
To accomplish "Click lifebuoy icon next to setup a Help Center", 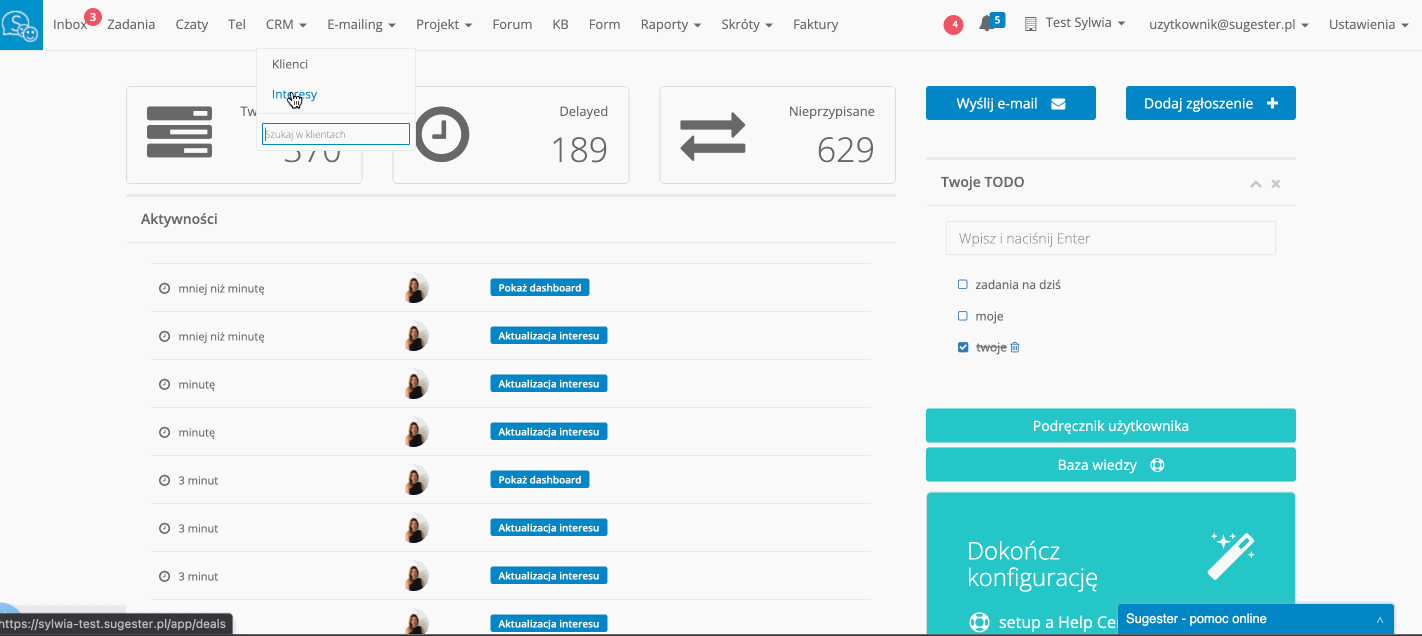I will point(979,622).
